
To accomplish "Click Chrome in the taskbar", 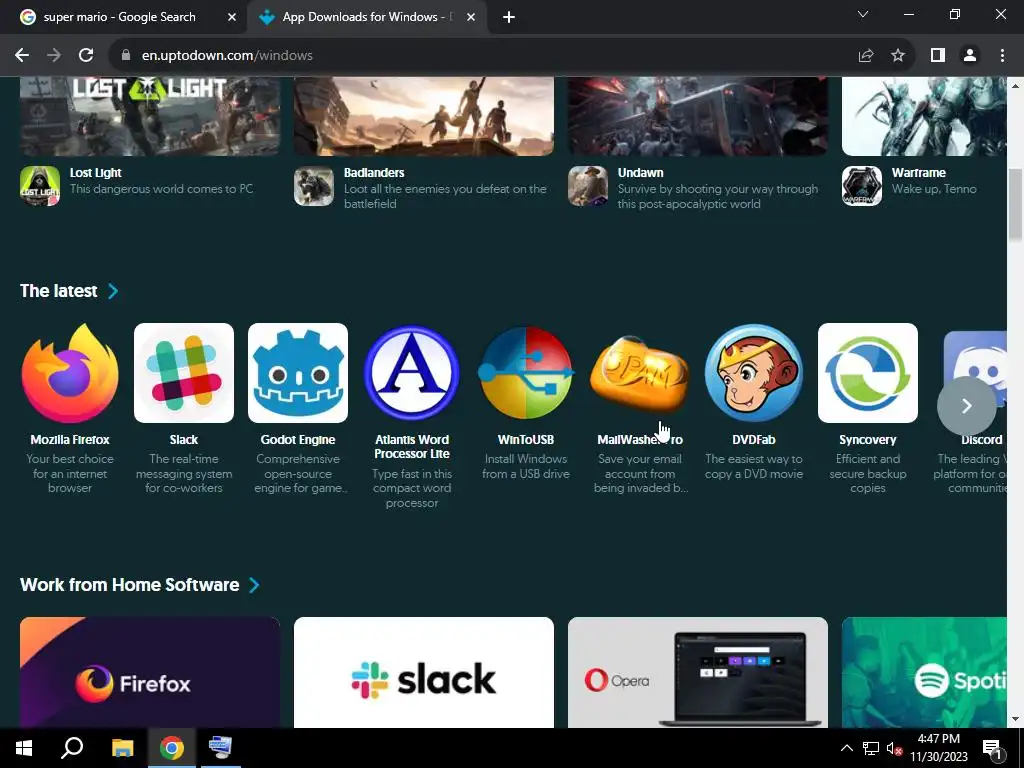I will pos(172,748).
